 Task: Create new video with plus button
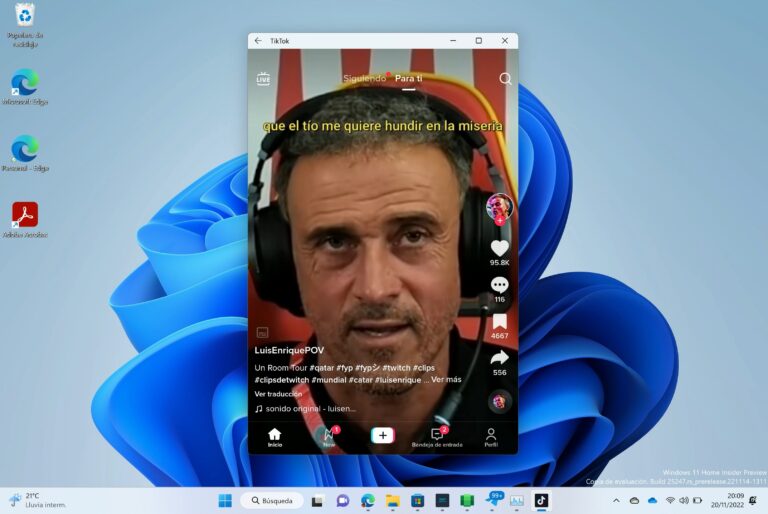point(383,435)
